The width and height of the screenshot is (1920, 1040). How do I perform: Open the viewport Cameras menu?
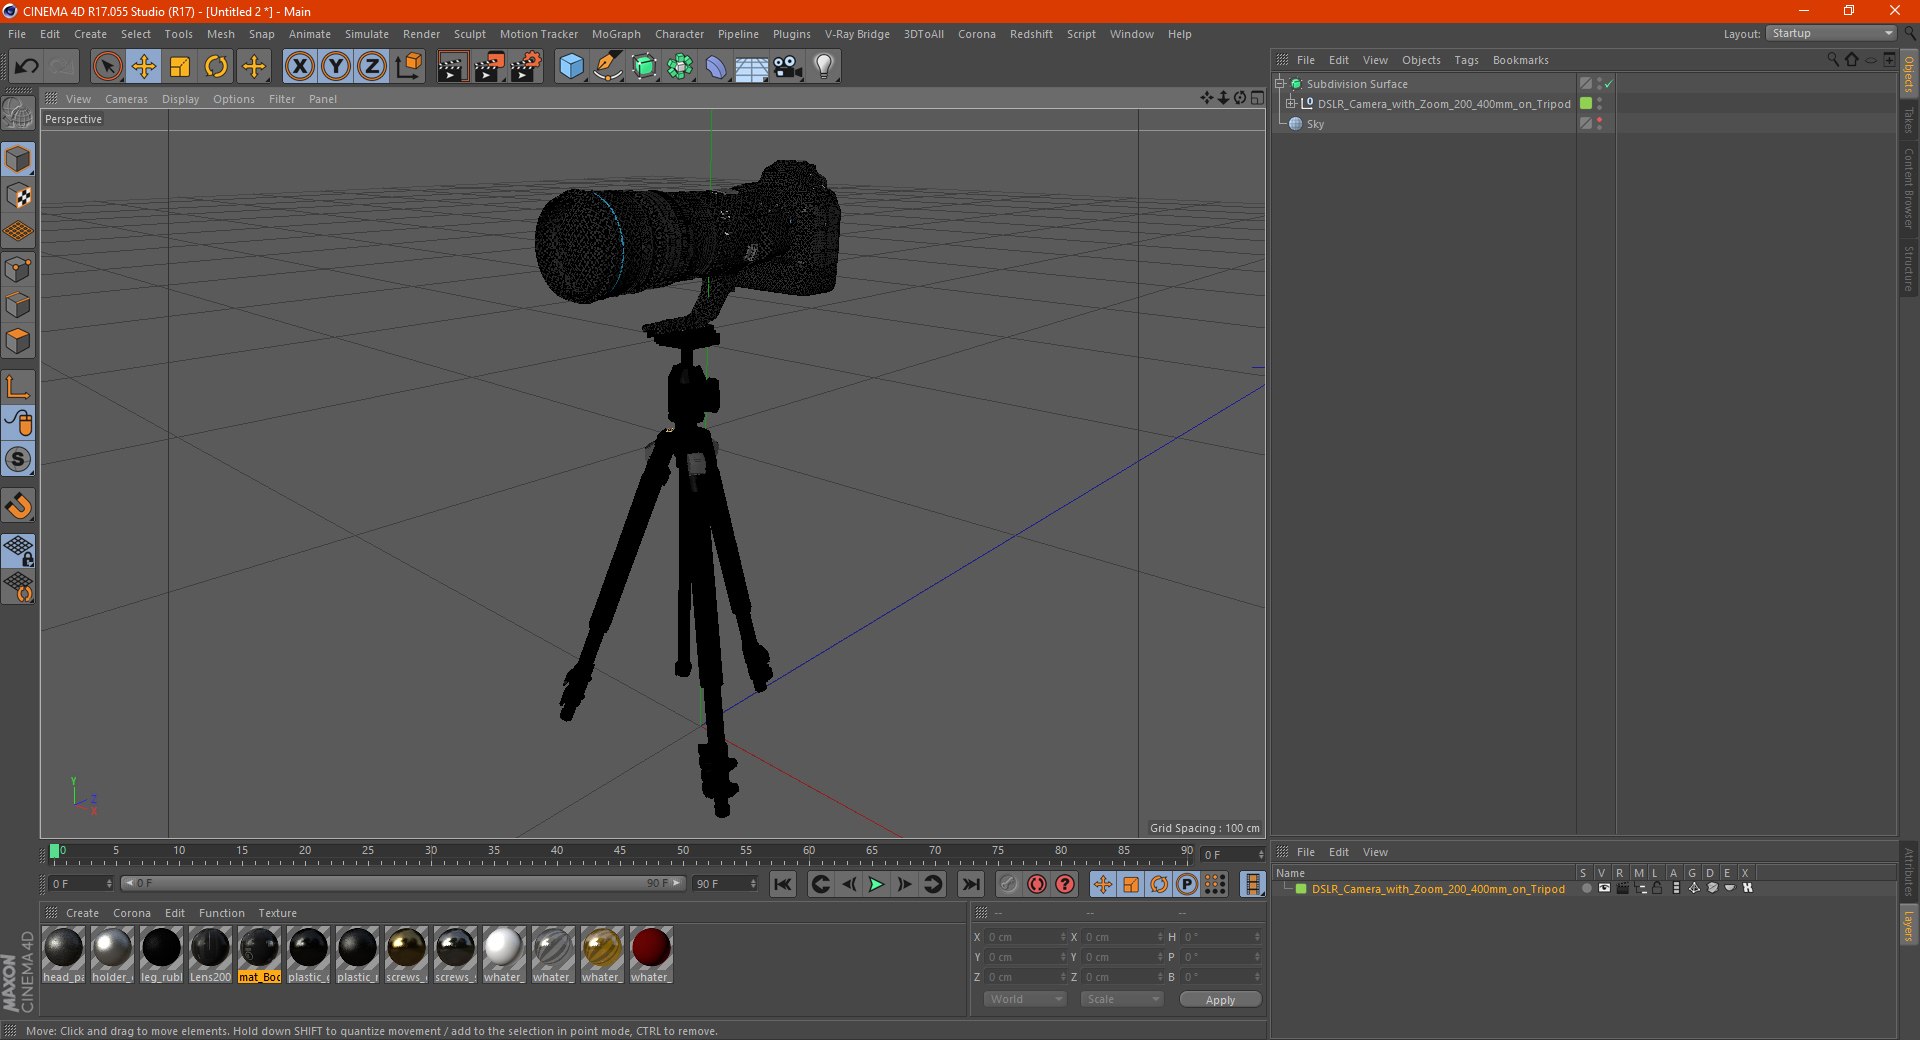coord(126,99)
